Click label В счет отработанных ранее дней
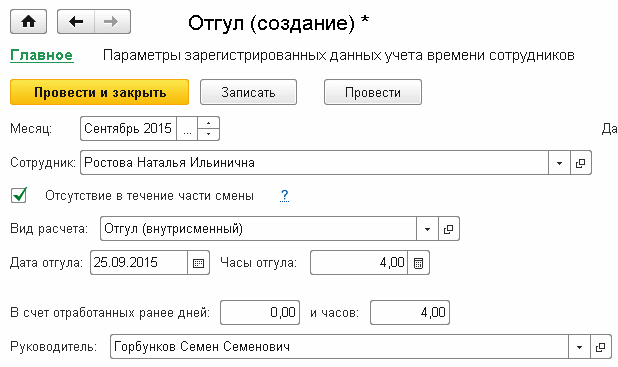This screenshot has width=618, height=367. point(110,313)
